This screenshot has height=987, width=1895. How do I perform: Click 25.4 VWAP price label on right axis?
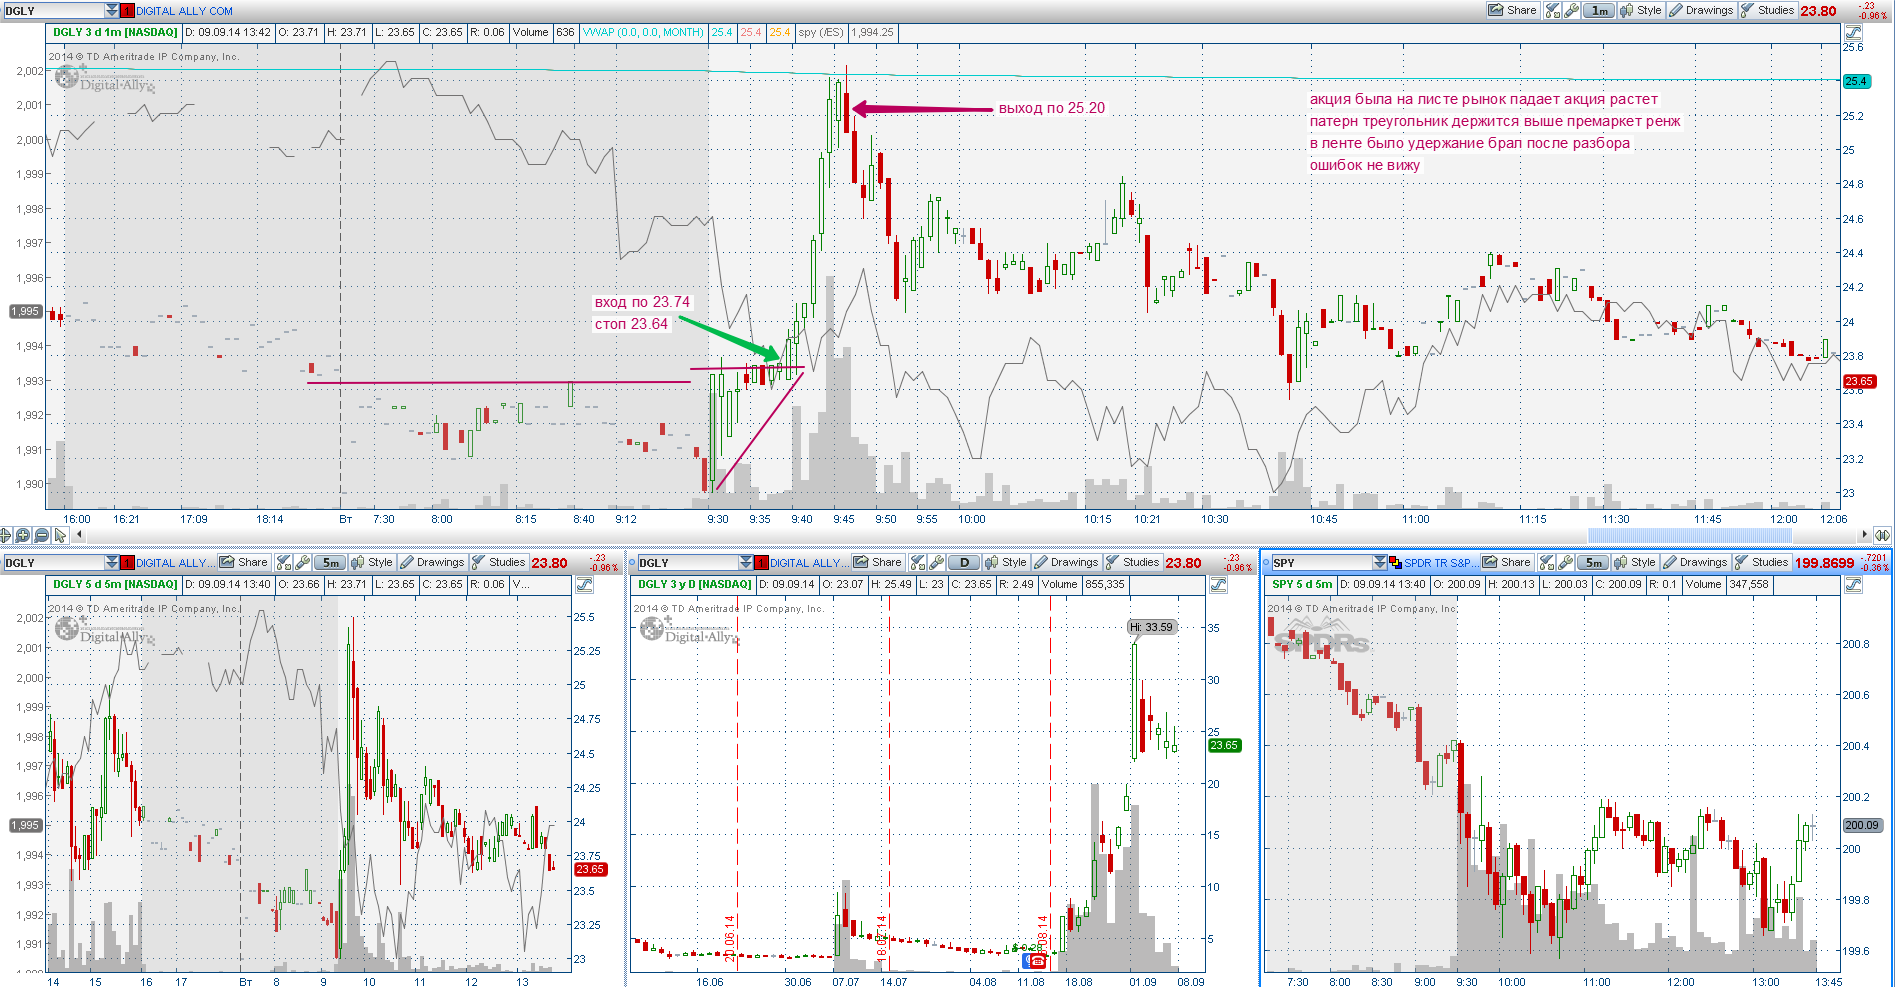(1855, 81)
